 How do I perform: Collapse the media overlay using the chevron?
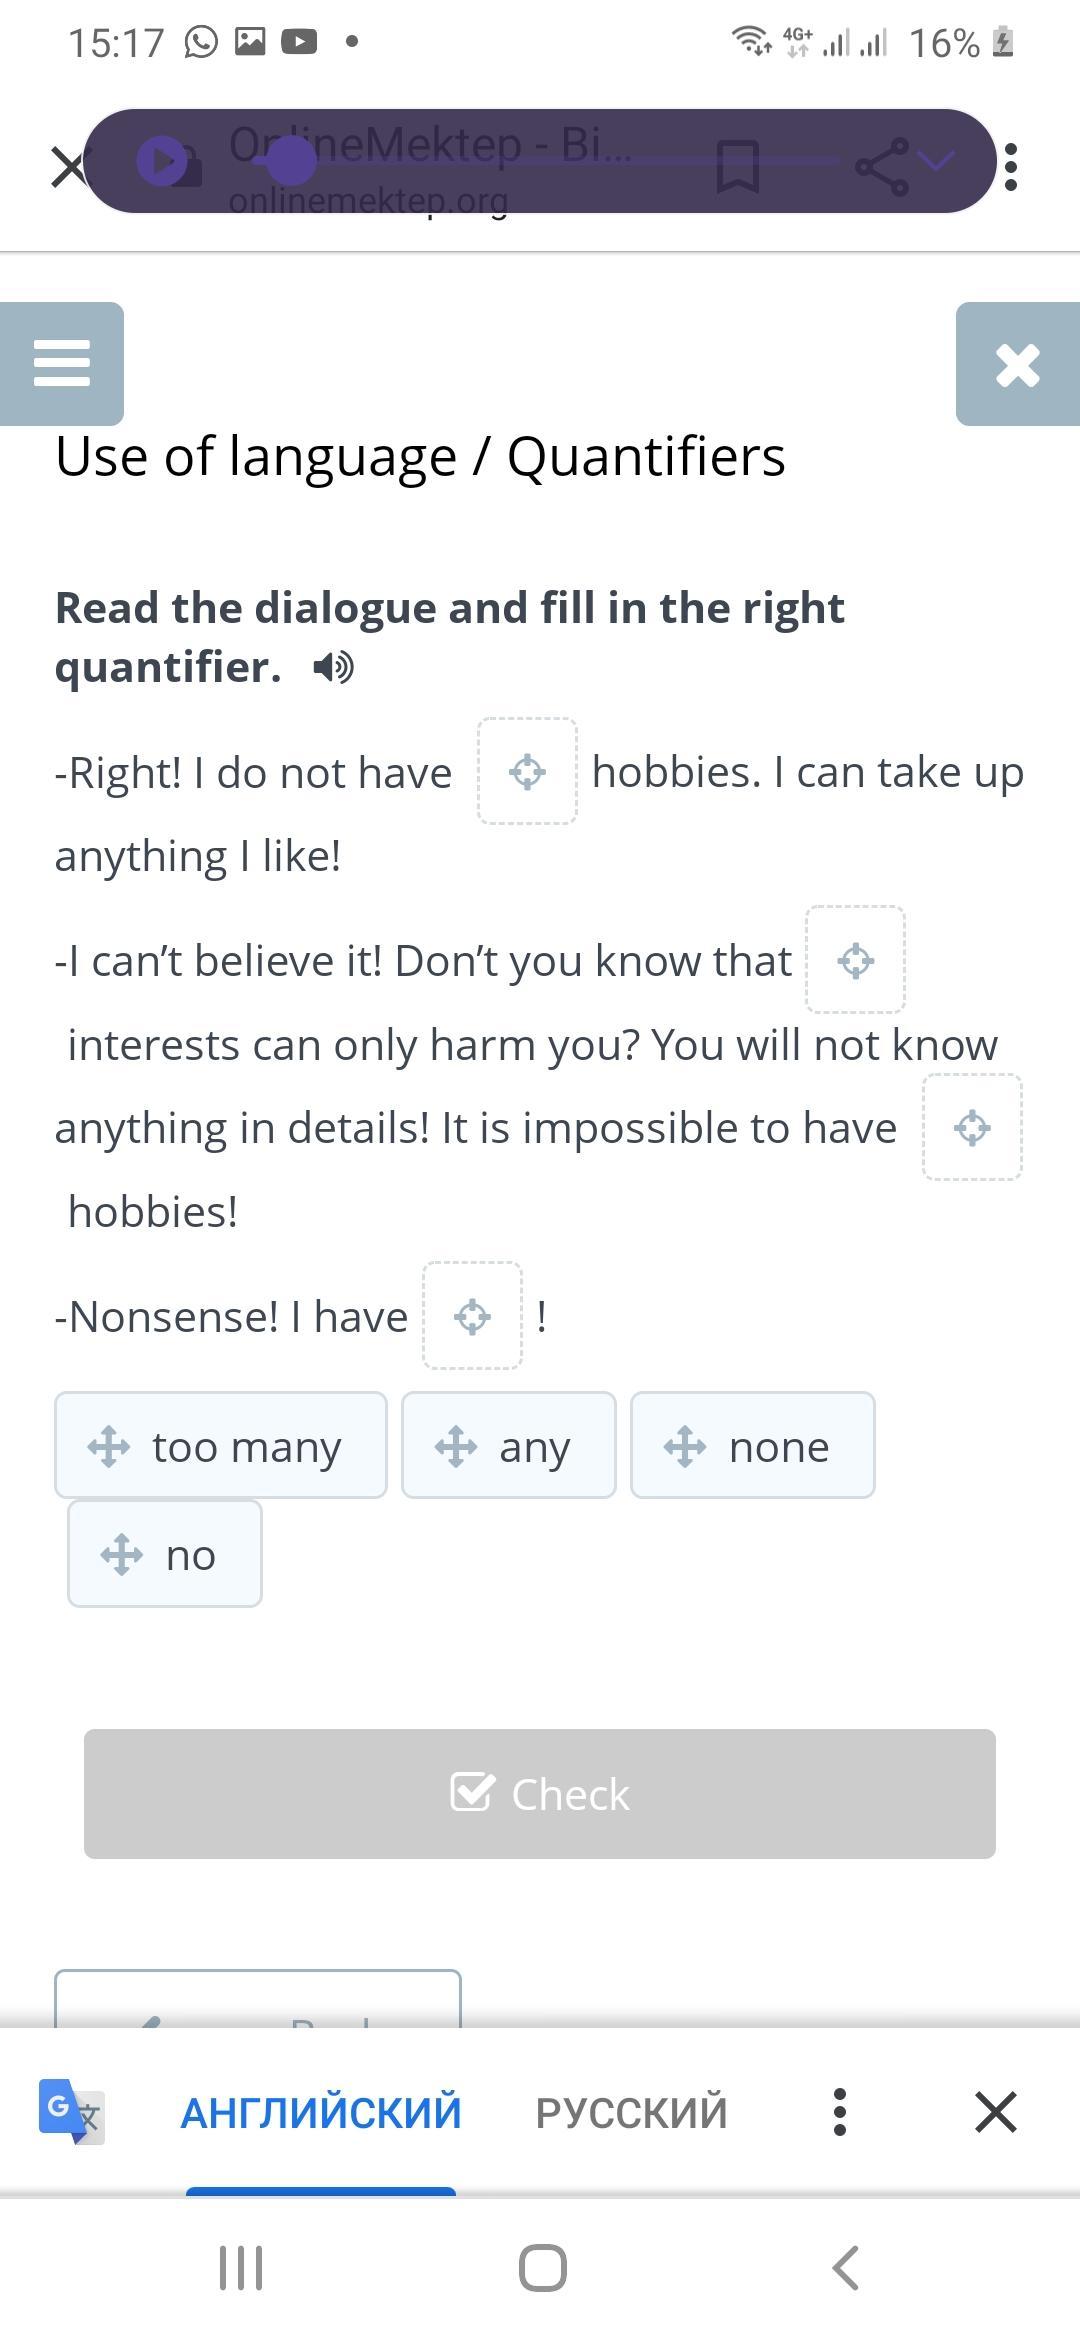pyautogui.click(x=936, y=160)
